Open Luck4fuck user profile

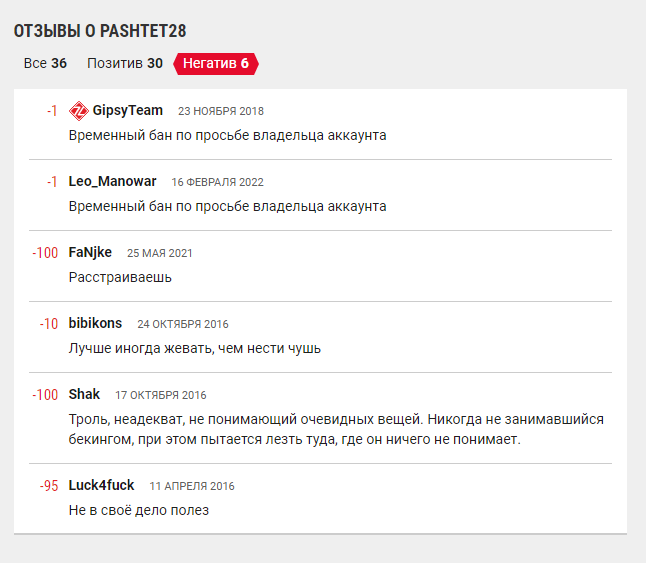click(101, 485)
